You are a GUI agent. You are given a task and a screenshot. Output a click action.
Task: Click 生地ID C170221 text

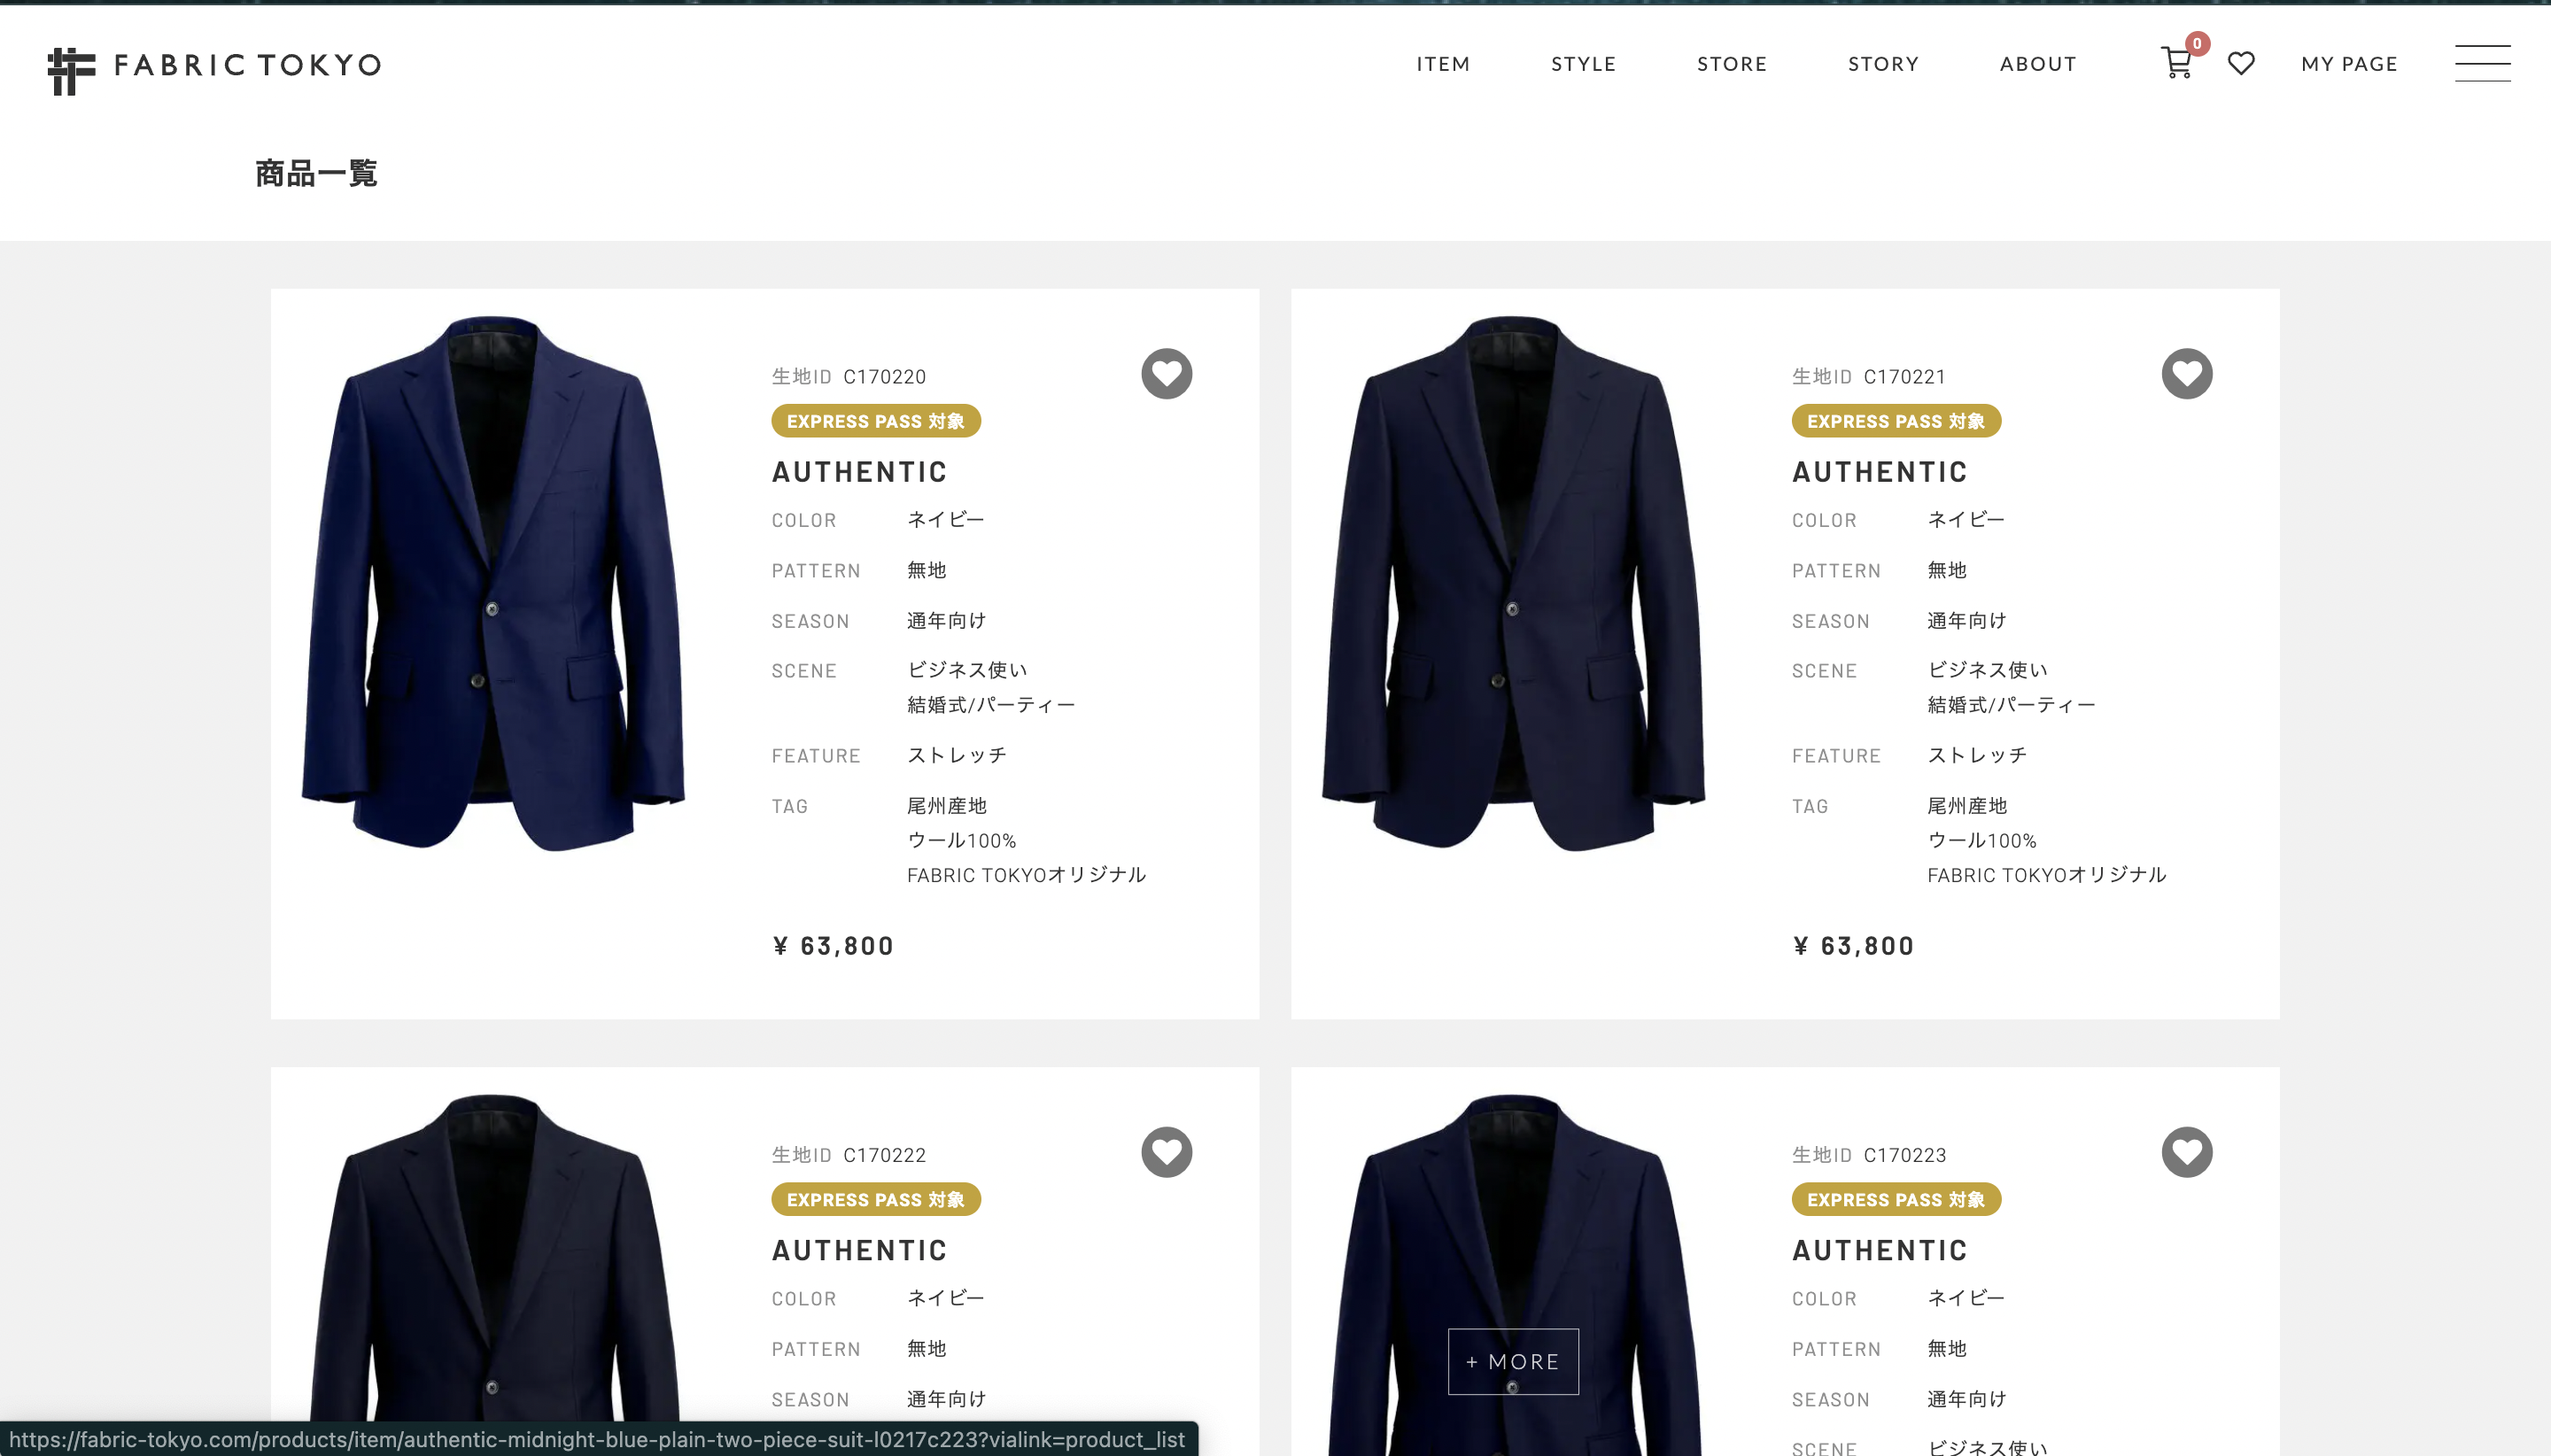1869,377
